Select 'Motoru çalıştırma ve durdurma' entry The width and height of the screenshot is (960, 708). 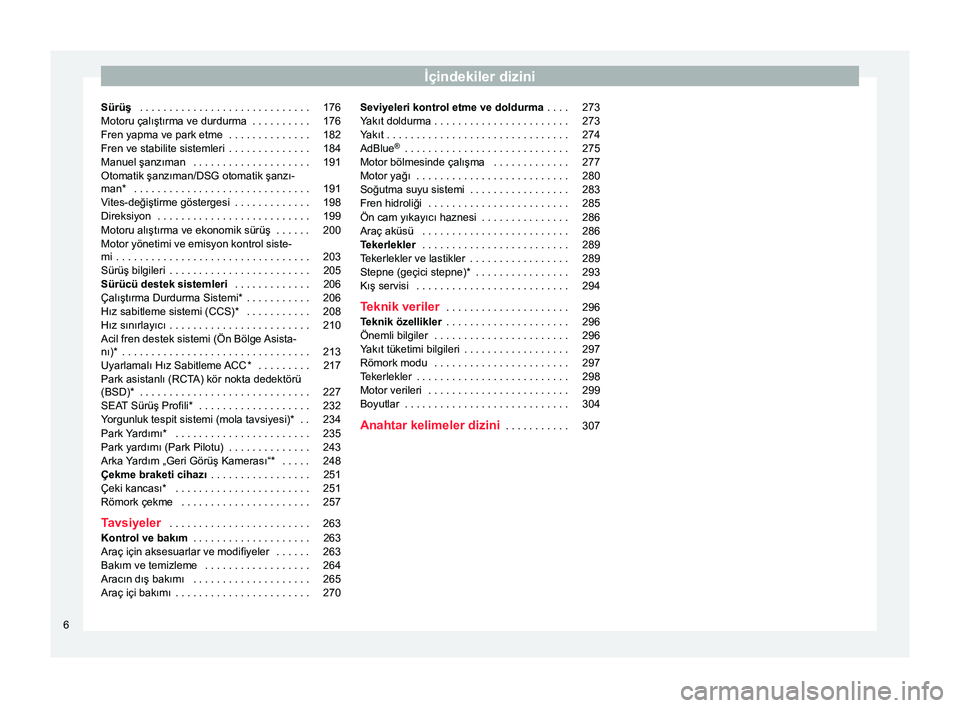coord(220,121)
